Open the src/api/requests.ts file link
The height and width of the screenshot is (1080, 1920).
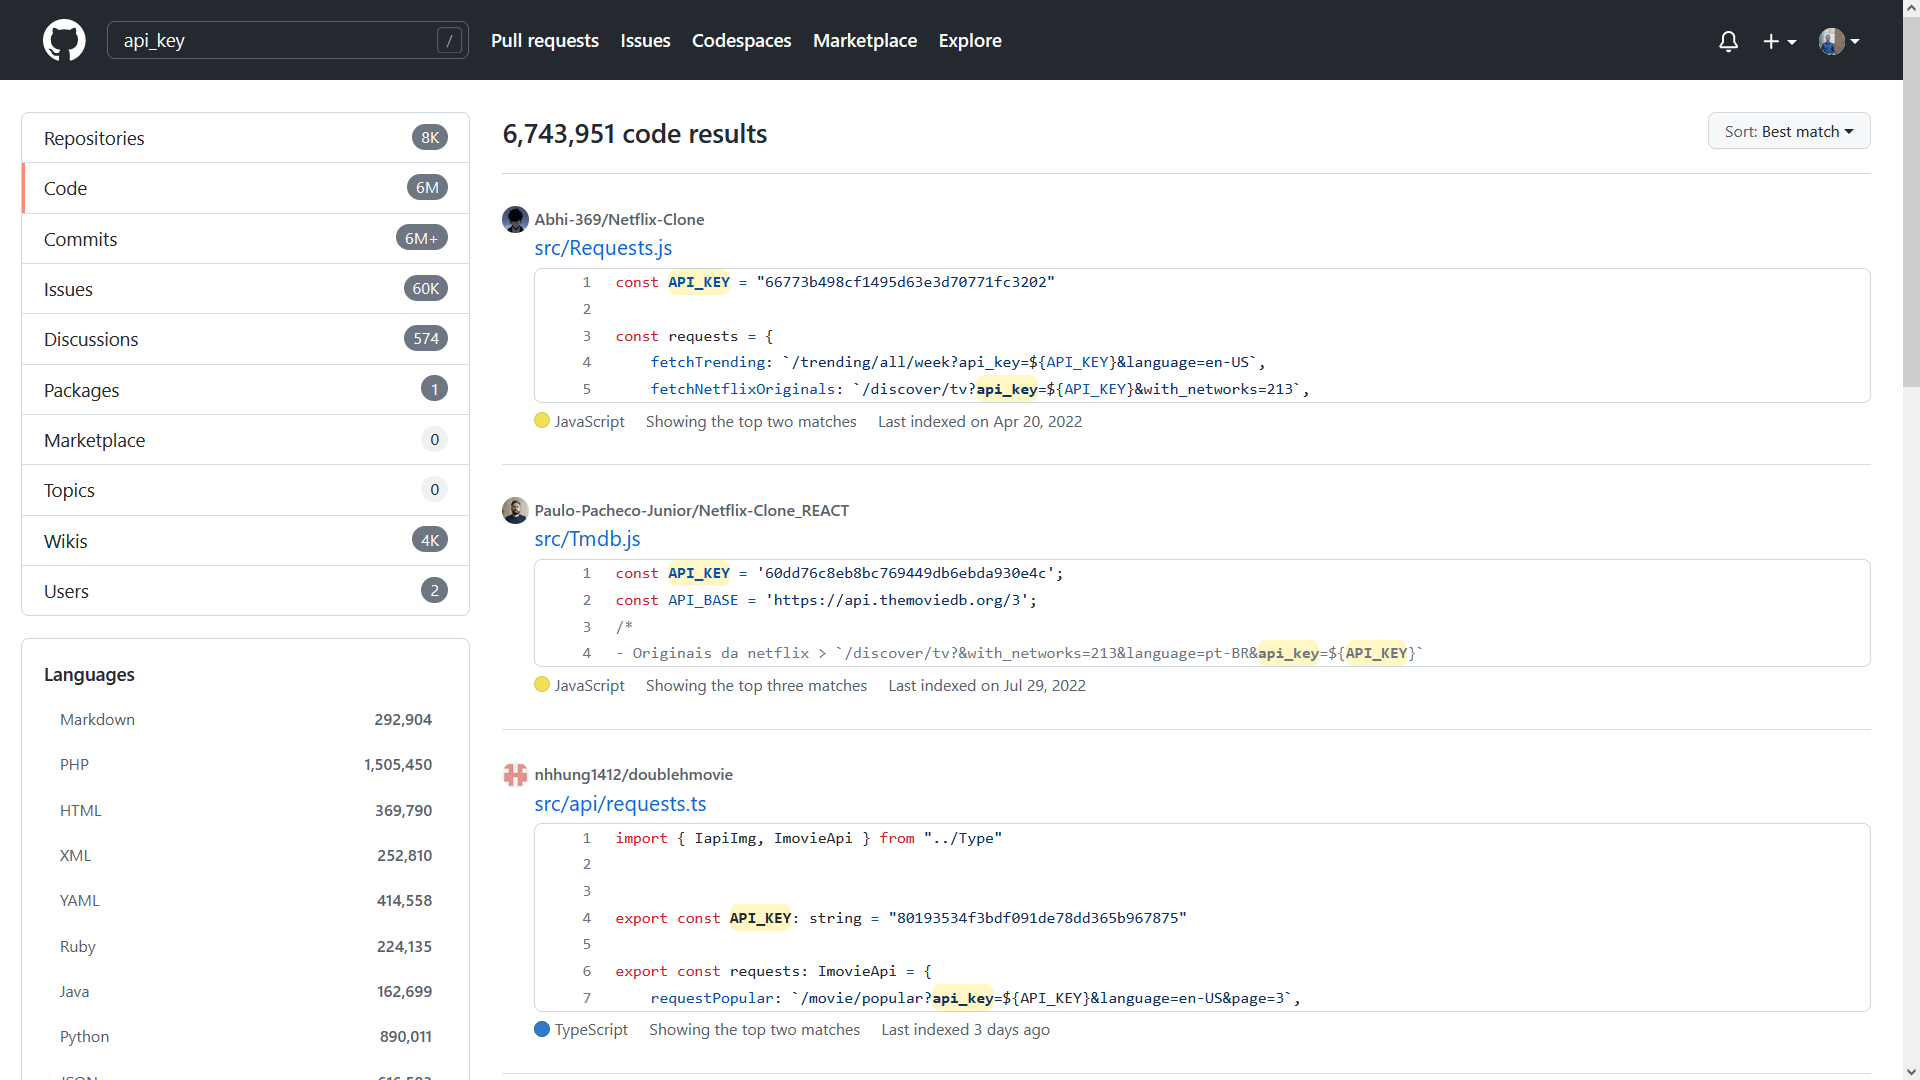coord(620,803)
